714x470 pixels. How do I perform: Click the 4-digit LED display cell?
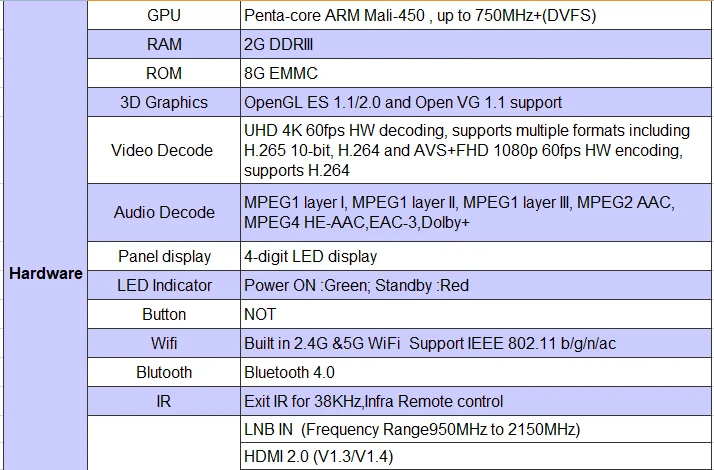[477, 256]
